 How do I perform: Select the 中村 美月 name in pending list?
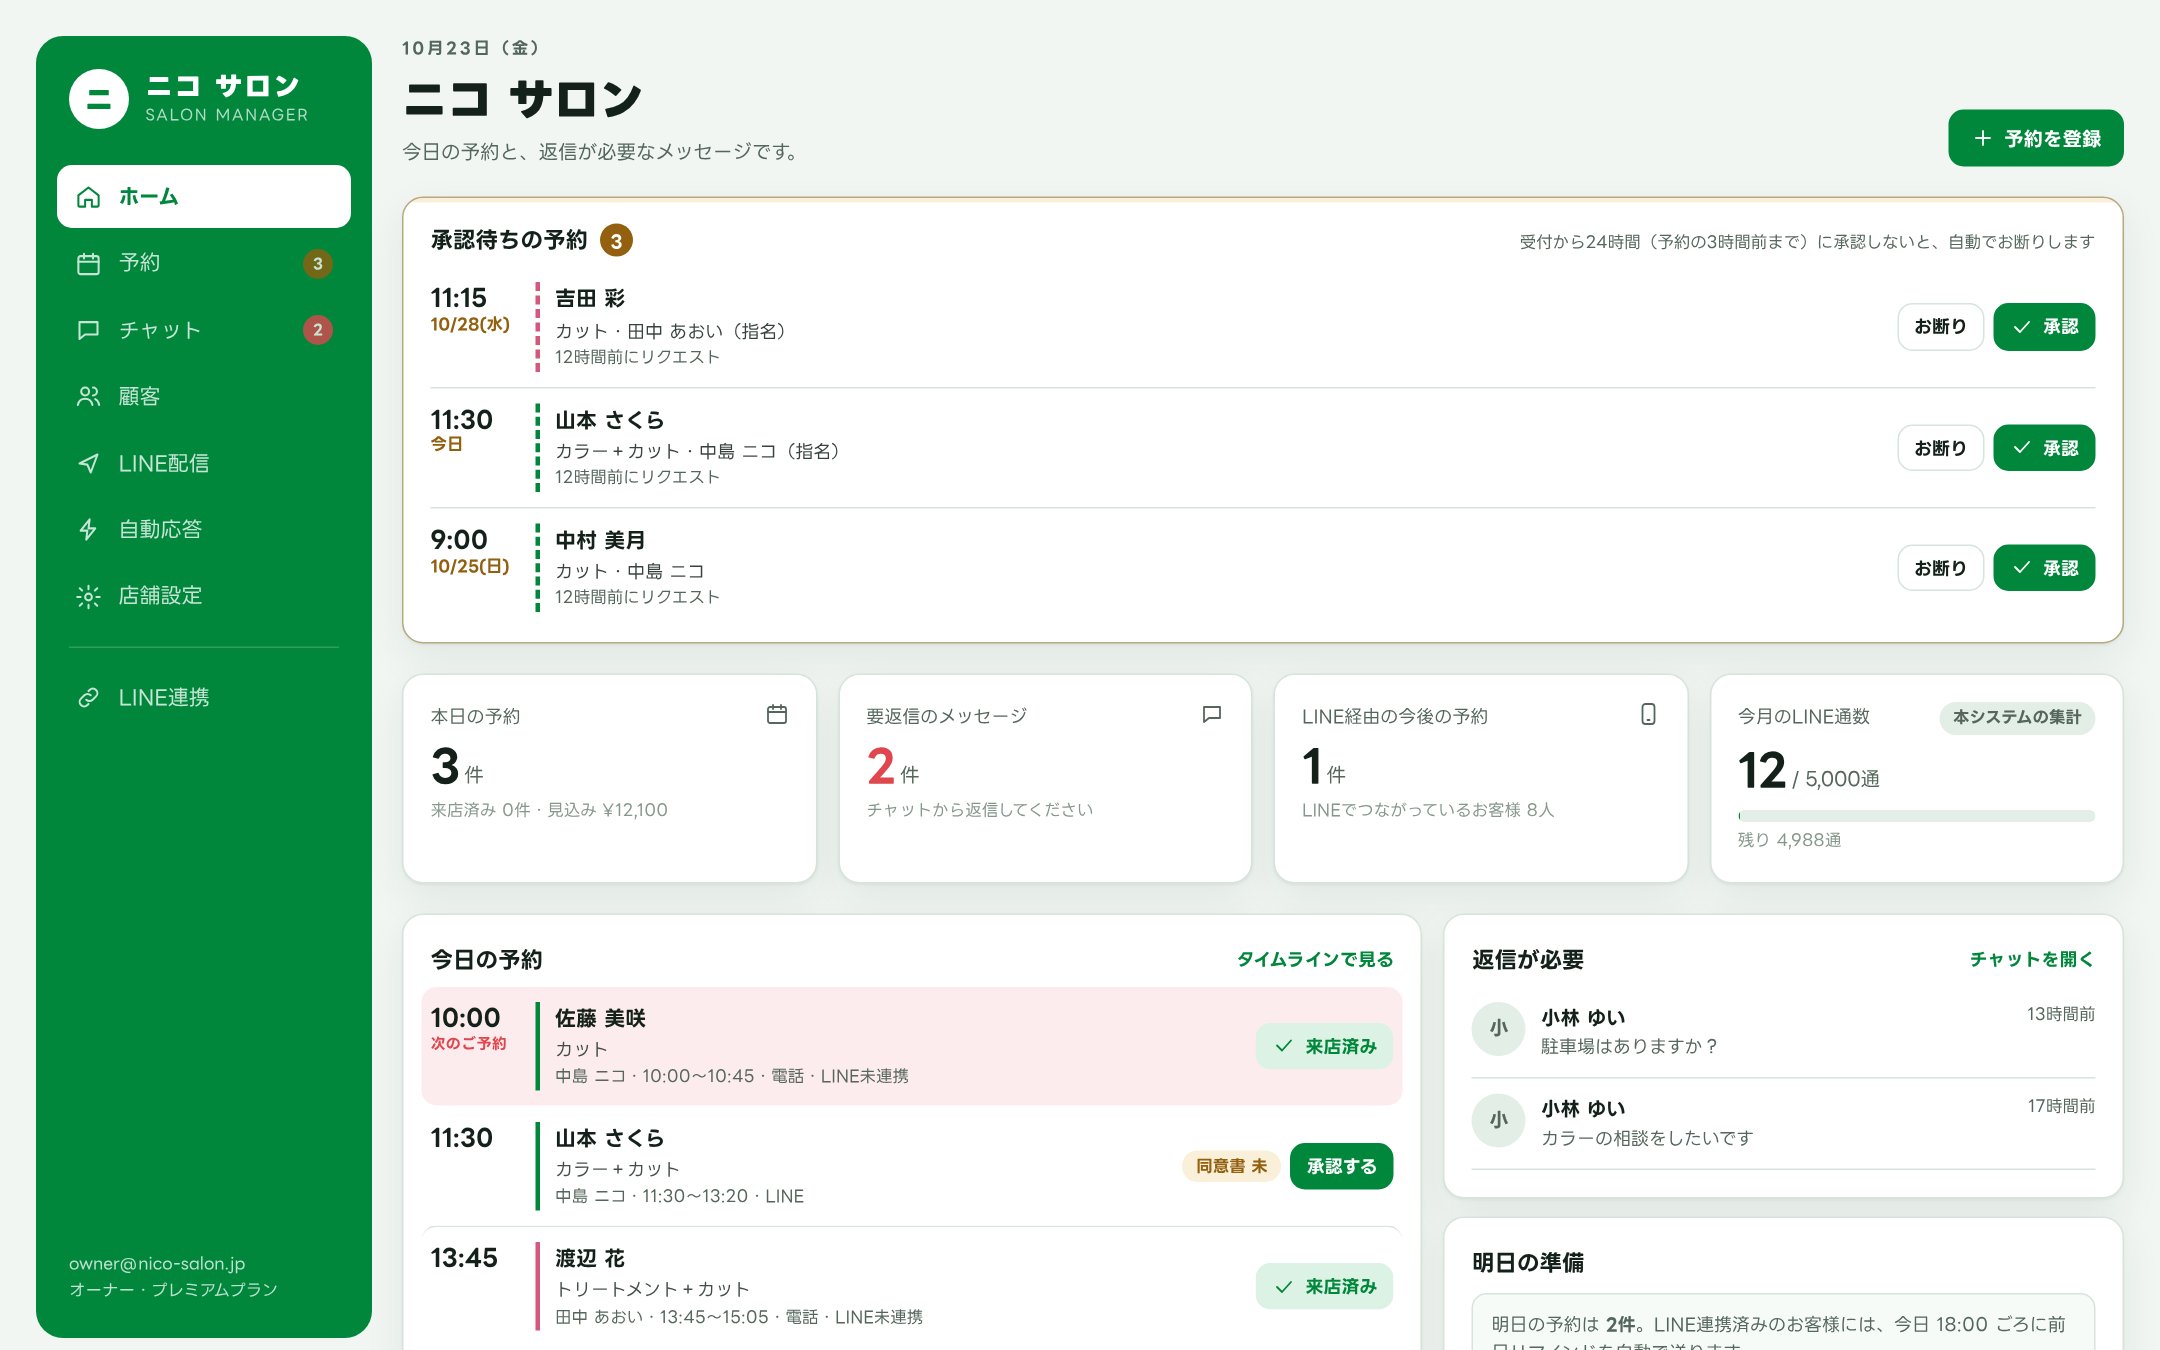(600, 540)
